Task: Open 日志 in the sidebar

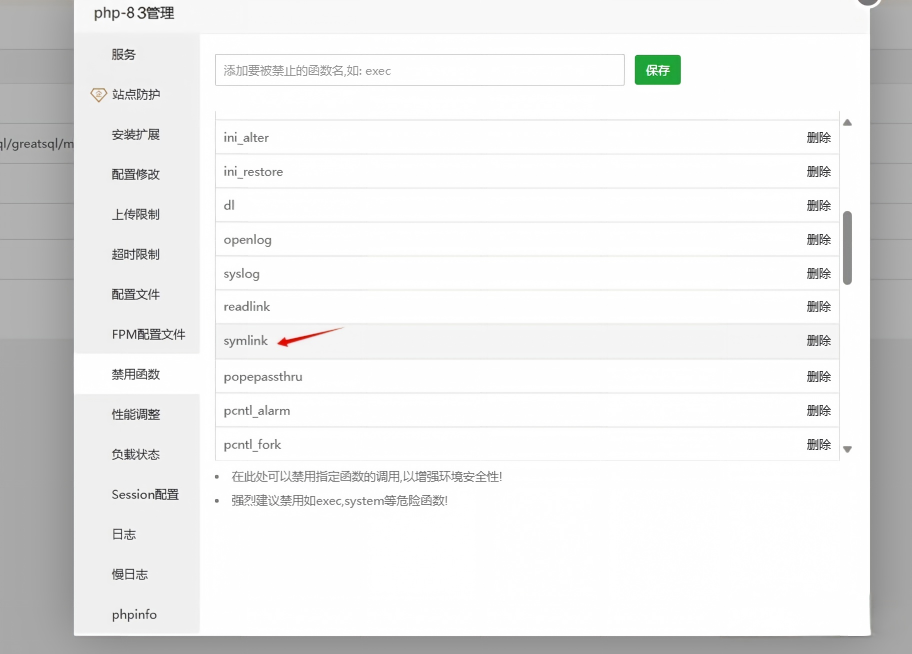Action: pyautogui.click(x=123, y=534)
